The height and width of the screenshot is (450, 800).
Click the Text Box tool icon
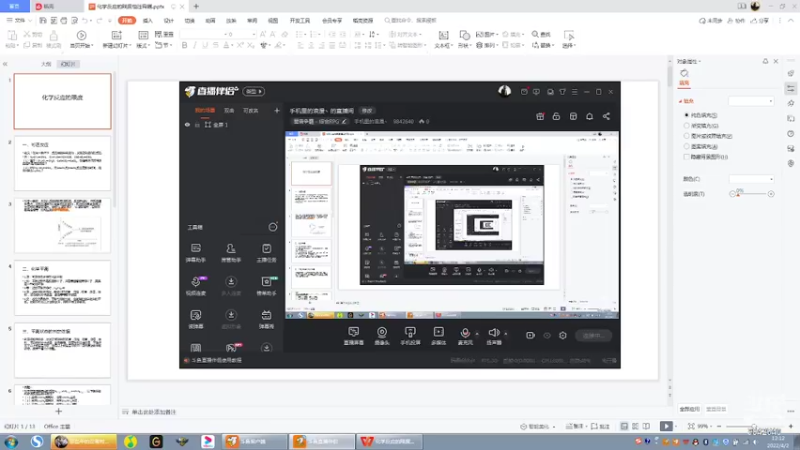[443, 35]
